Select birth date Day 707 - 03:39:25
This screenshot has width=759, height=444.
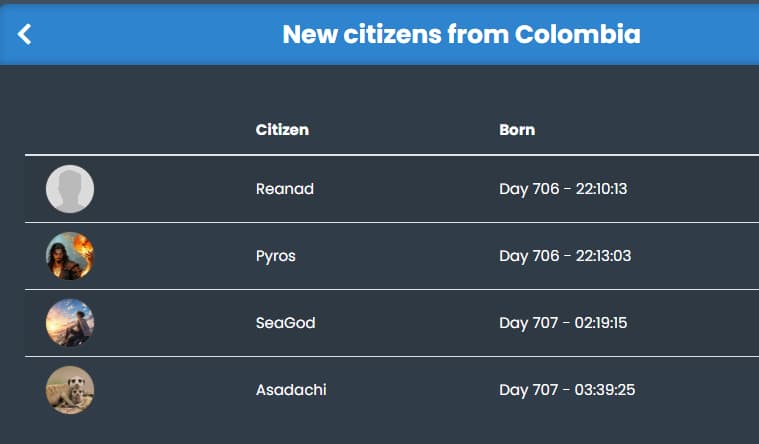pos(567,390)
